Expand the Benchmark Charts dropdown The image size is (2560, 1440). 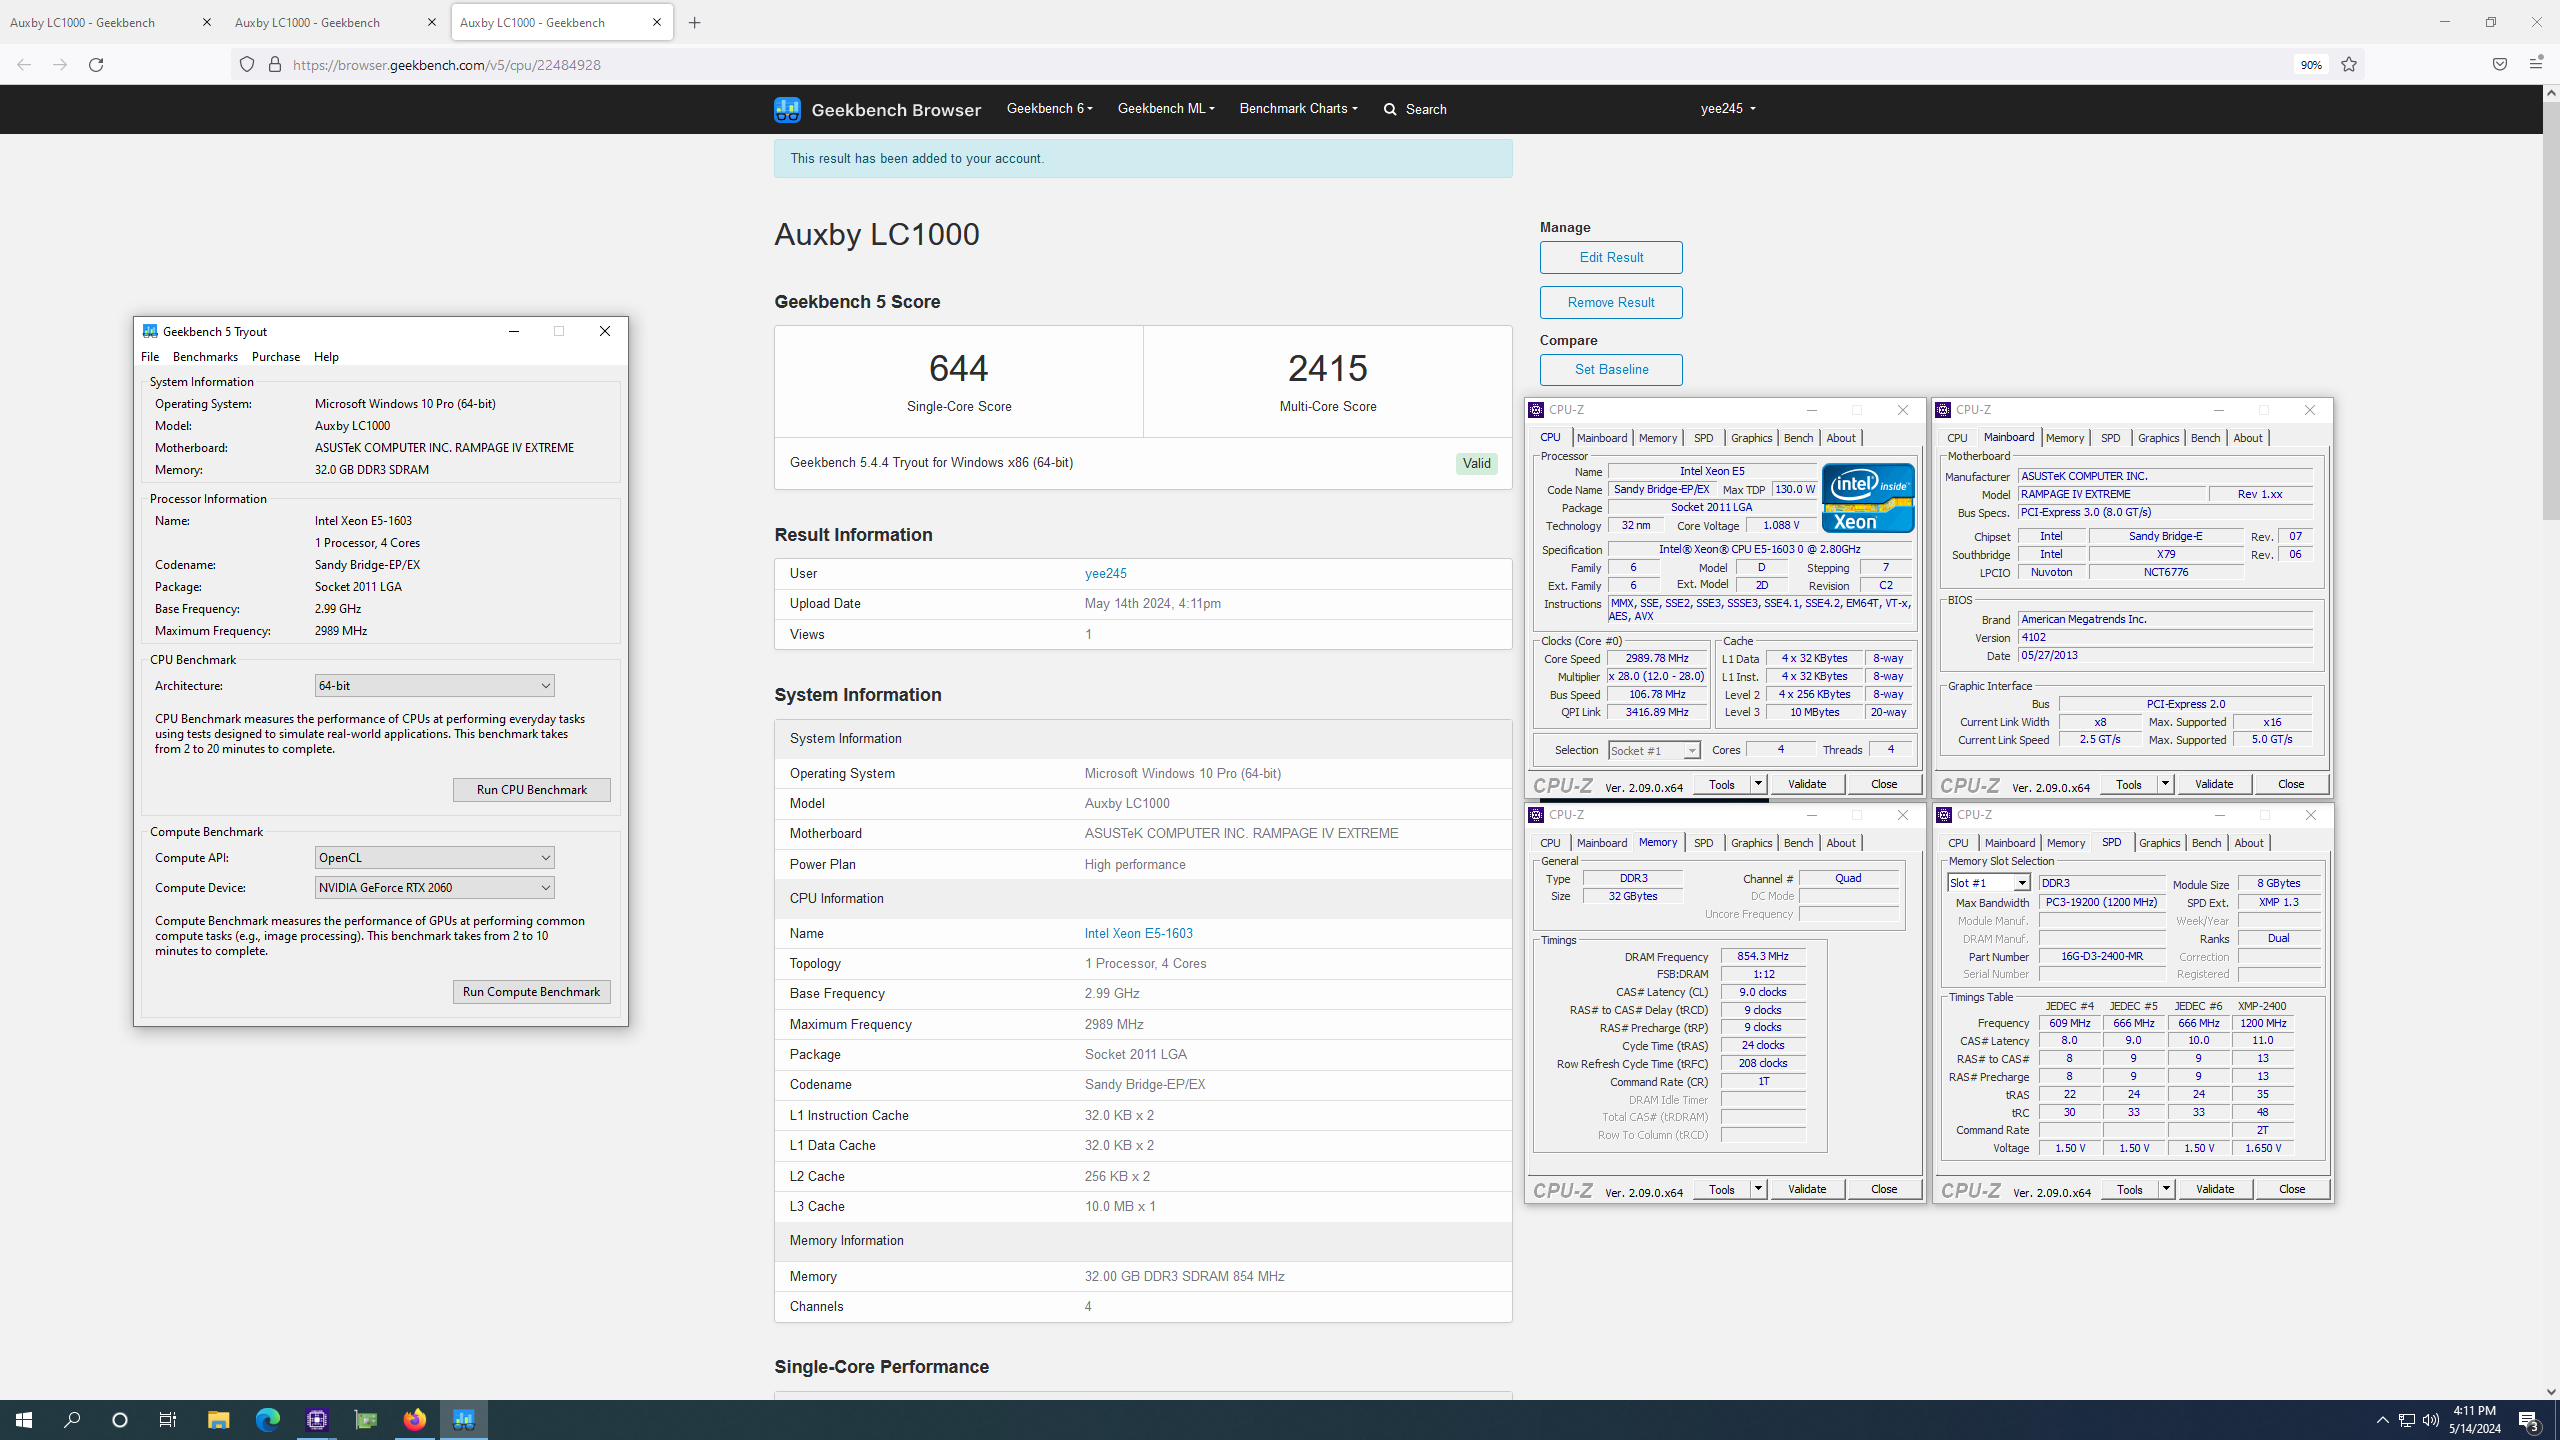[1298, 108]
